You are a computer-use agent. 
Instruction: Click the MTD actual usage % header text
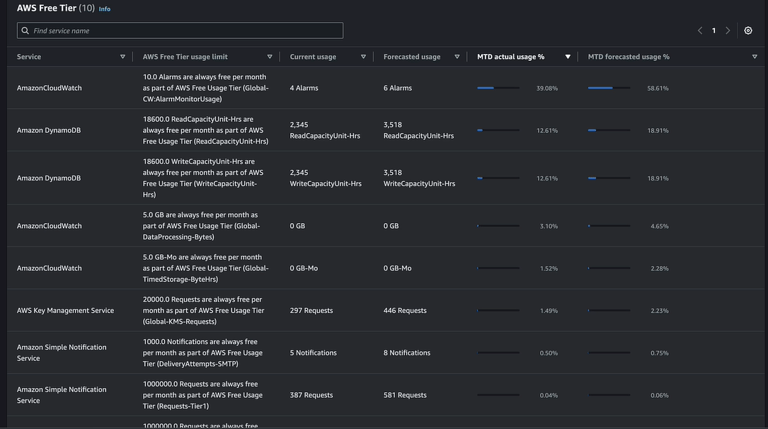click(x=510, y=57)
